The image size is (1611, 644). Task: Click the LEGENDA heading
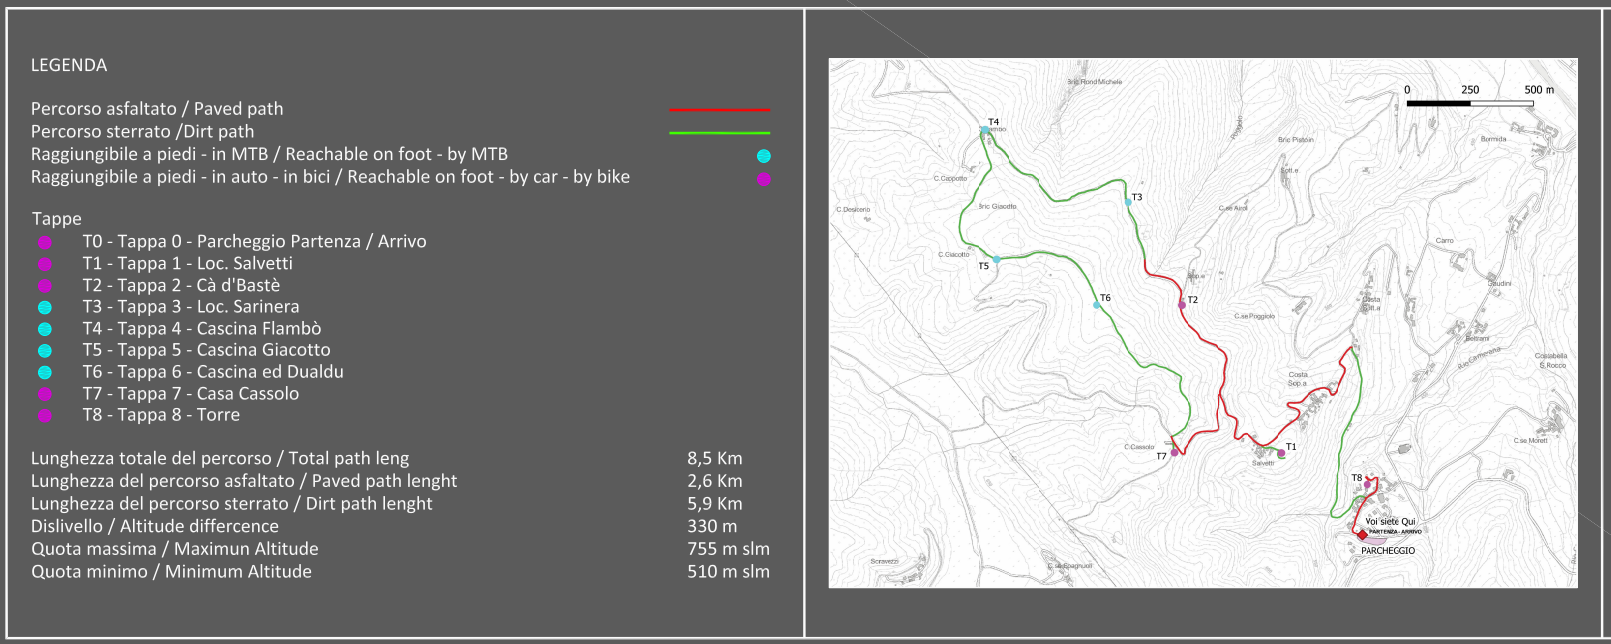point(69,65)
